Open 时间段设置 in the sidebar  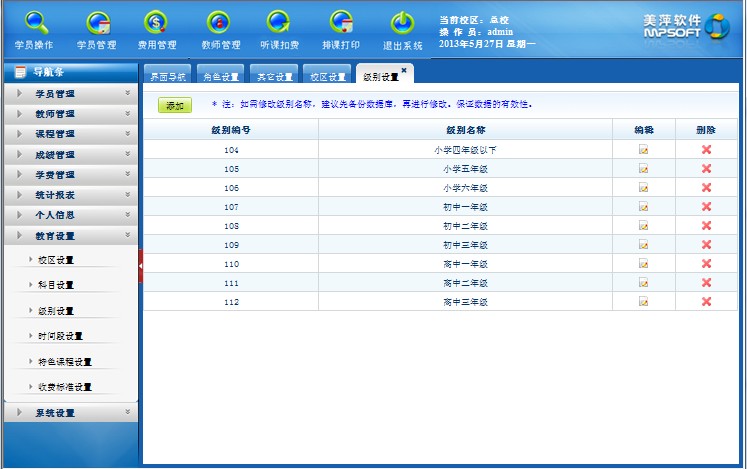click(x=60, y=336)
